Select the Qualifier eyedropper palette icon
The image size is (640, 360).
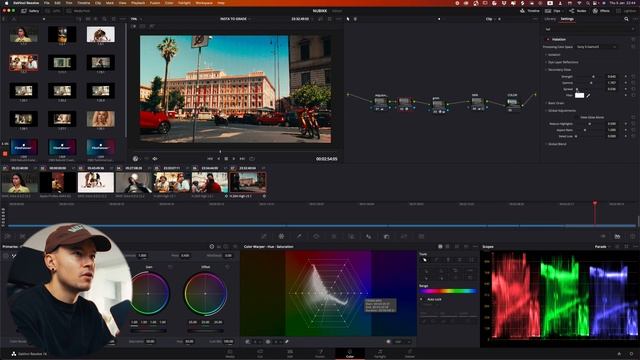point(299,236)
